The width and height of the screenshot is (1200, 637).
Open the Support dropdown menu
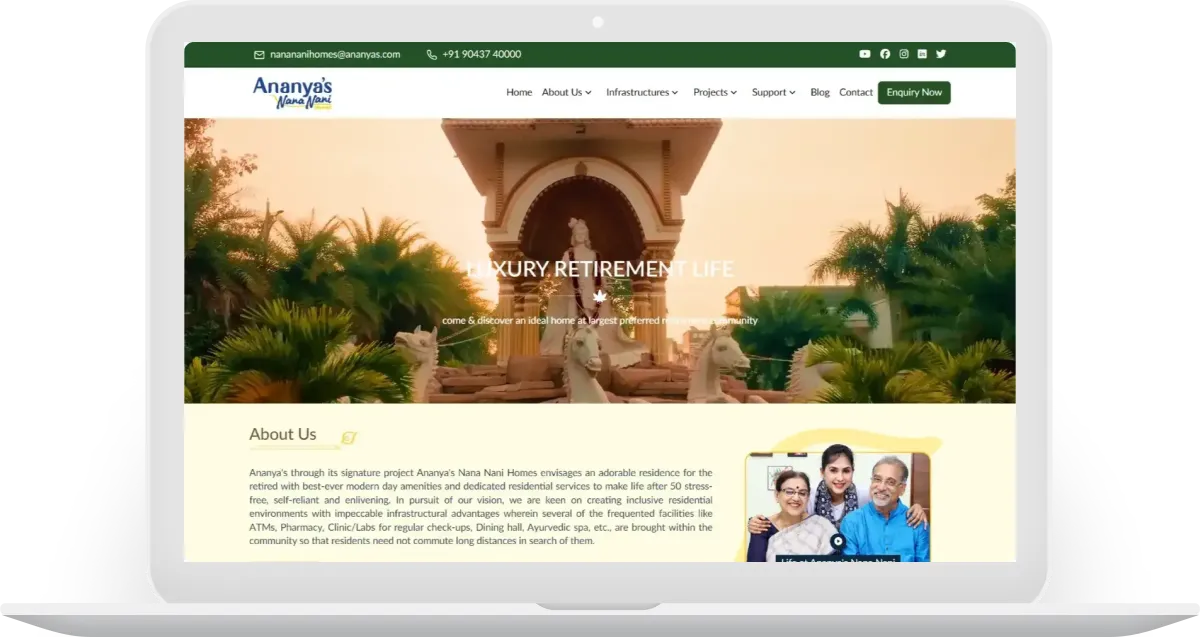click(x=774, y=93)
